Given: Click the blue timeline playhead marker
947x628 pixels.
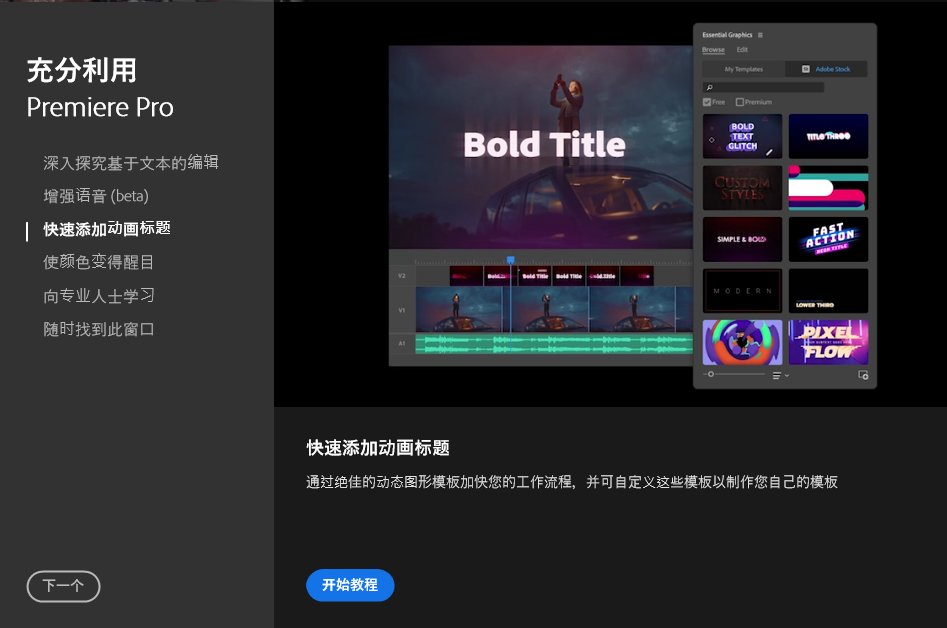Looking at the screenshot, I should [x=510, y=260].
